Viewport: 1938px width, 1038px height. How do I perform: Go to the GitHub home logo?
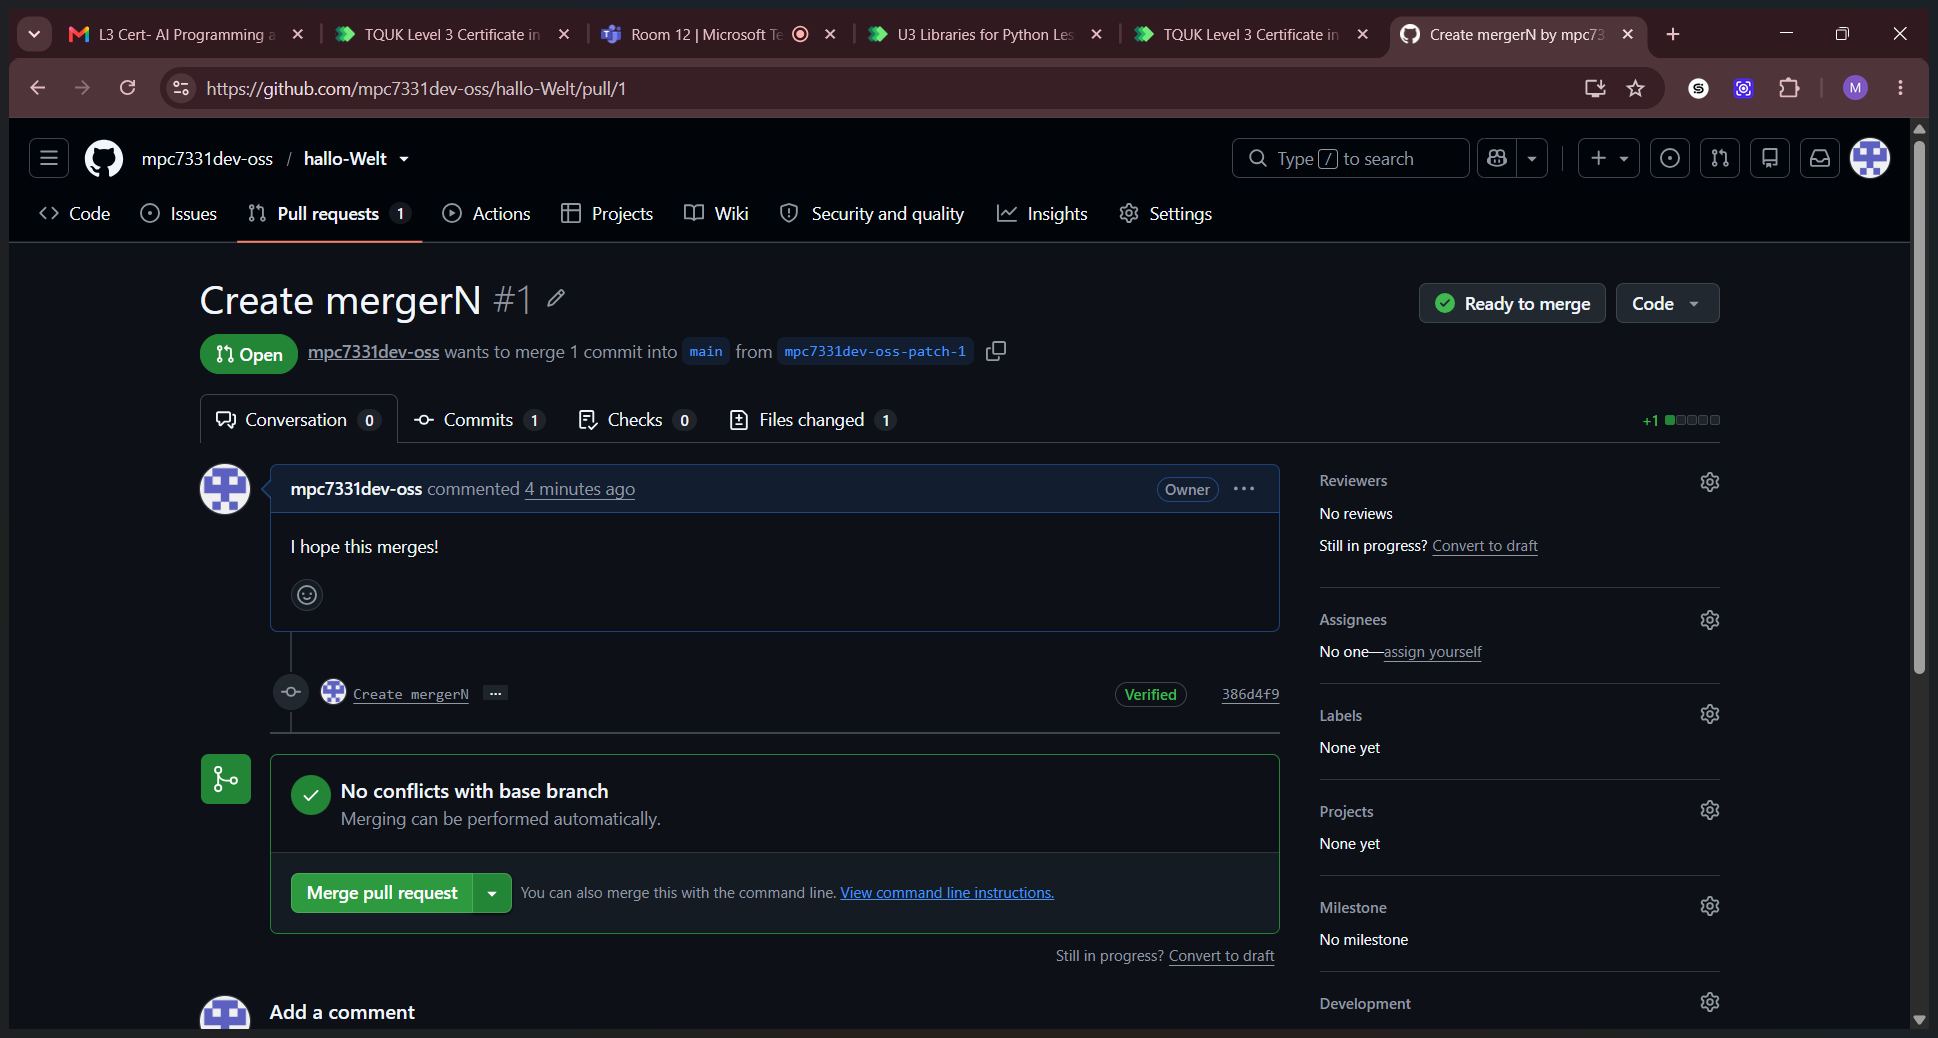[x=104, y=158]
